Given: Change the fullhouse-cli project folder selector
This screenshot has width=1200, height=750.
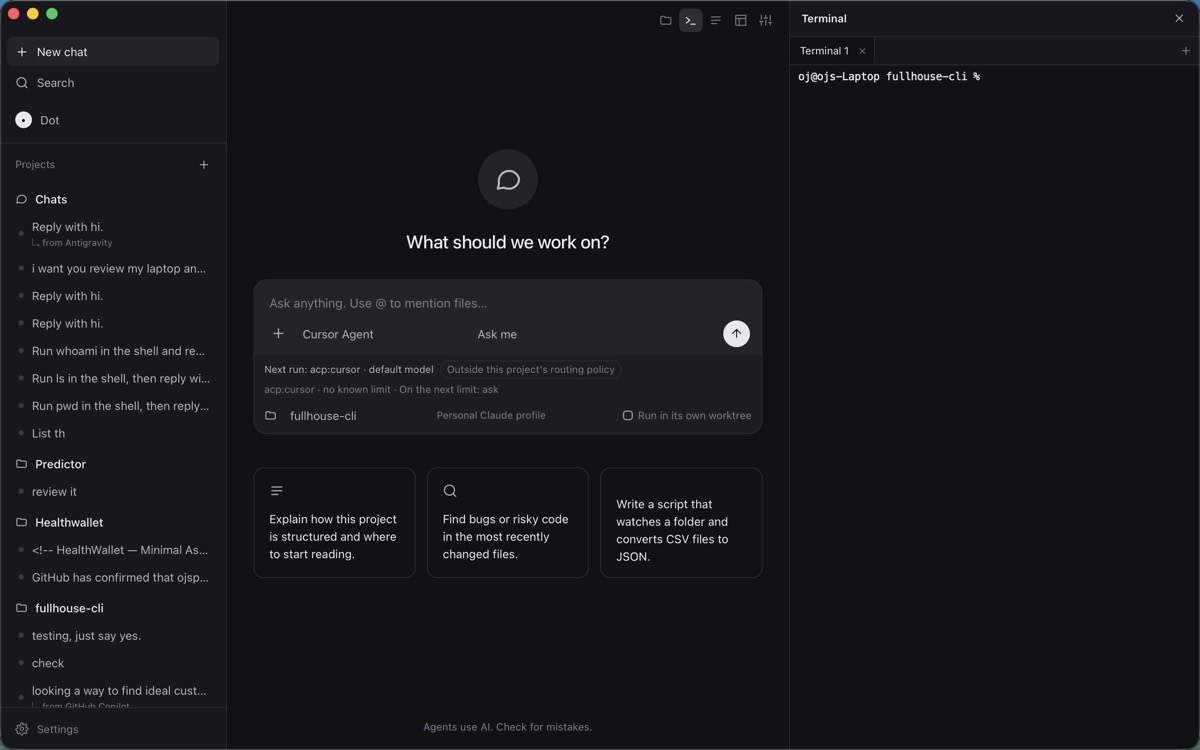Looking at the screenshot, I should coord(311,415).
